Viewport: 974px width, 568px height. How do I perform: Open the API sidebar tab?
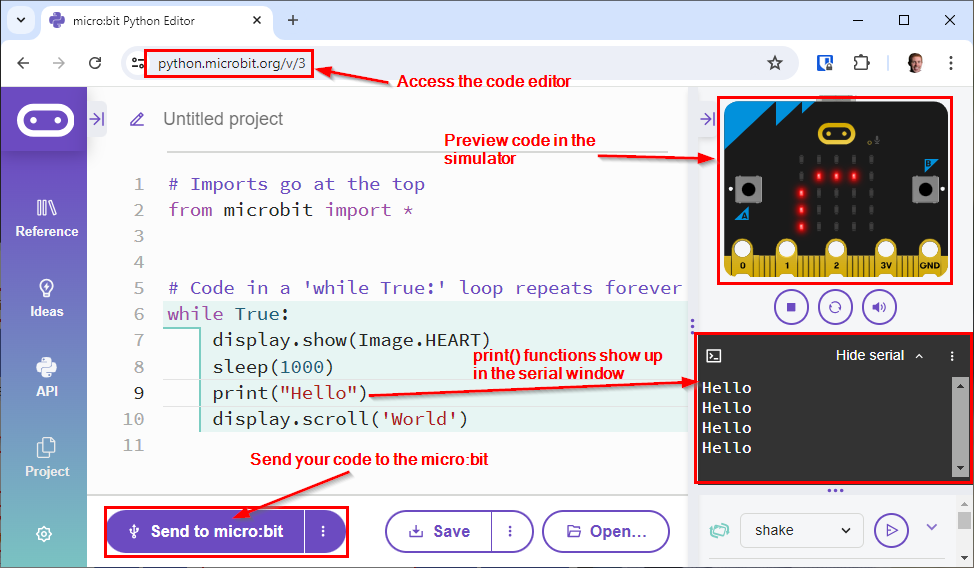click(x=47, y=378)
